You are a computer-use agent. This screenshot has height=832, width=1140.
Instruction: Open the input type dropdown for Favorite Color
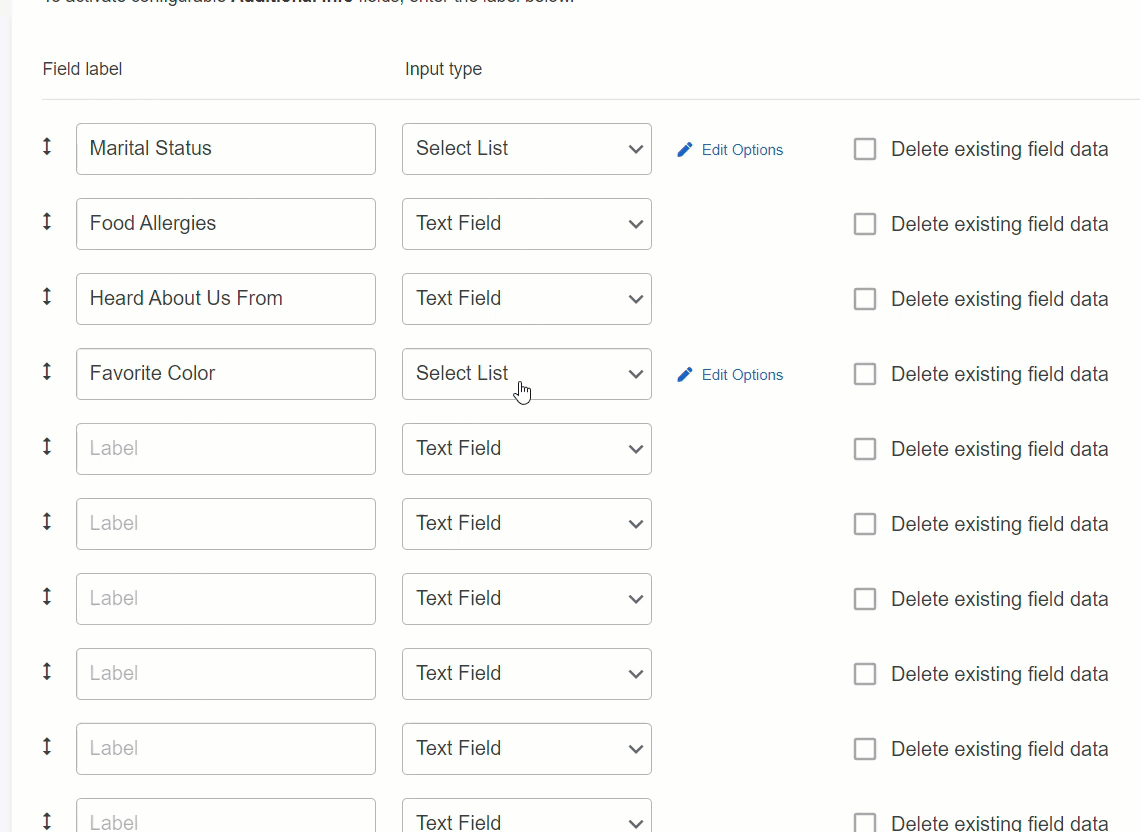pyautogui.click(x=527, y=373)
